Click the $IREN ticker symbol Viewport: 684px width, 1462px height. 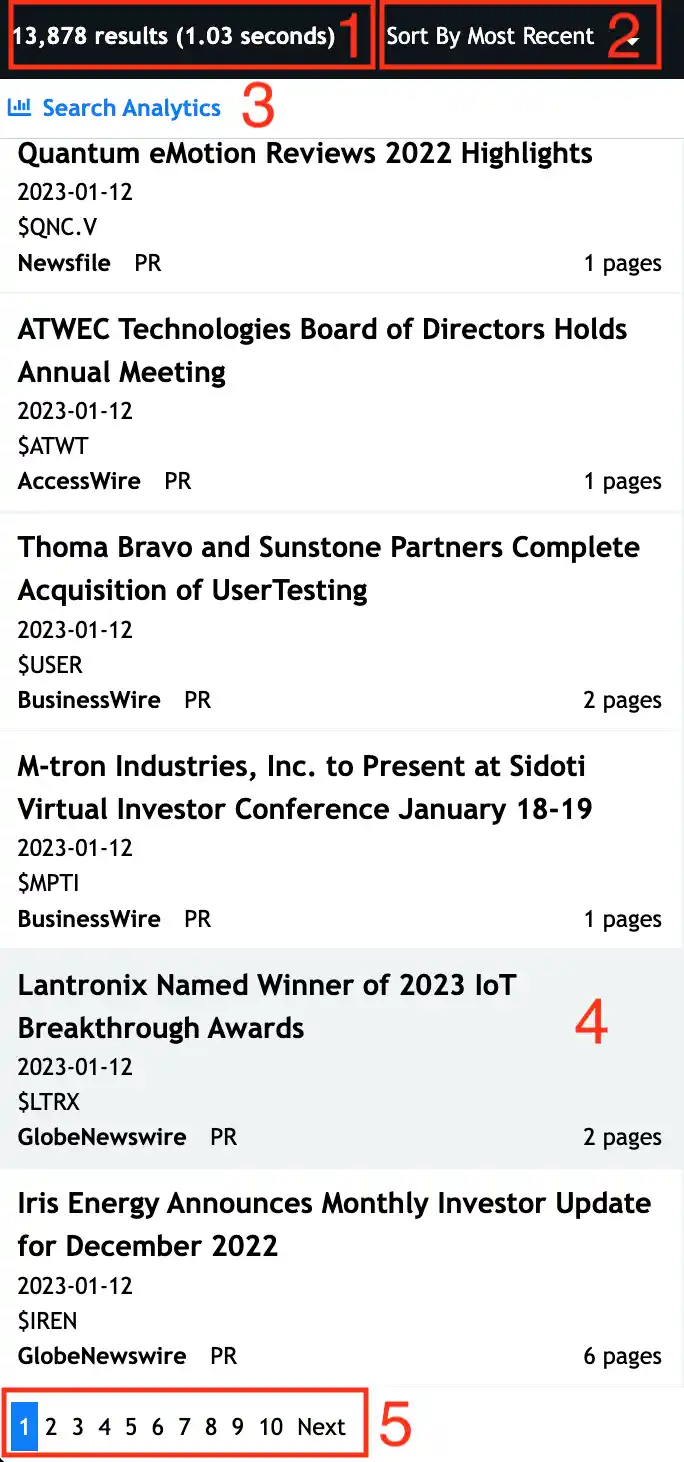[47, 1320]
